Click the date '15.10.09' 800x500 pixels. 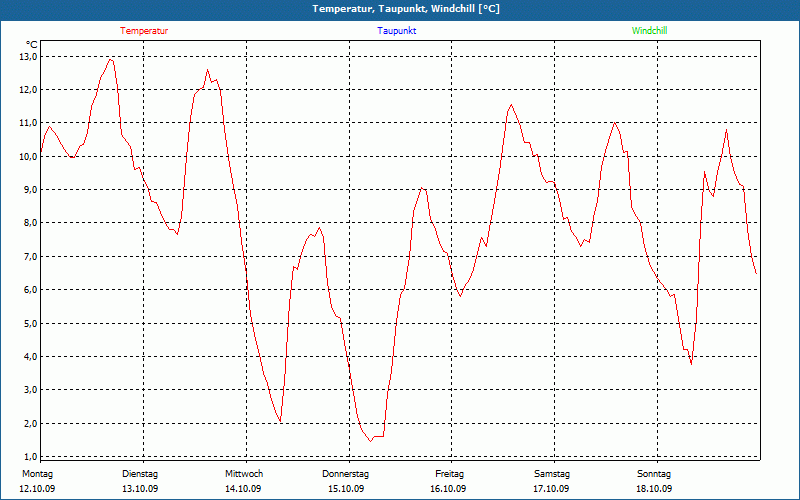(346, 489)
